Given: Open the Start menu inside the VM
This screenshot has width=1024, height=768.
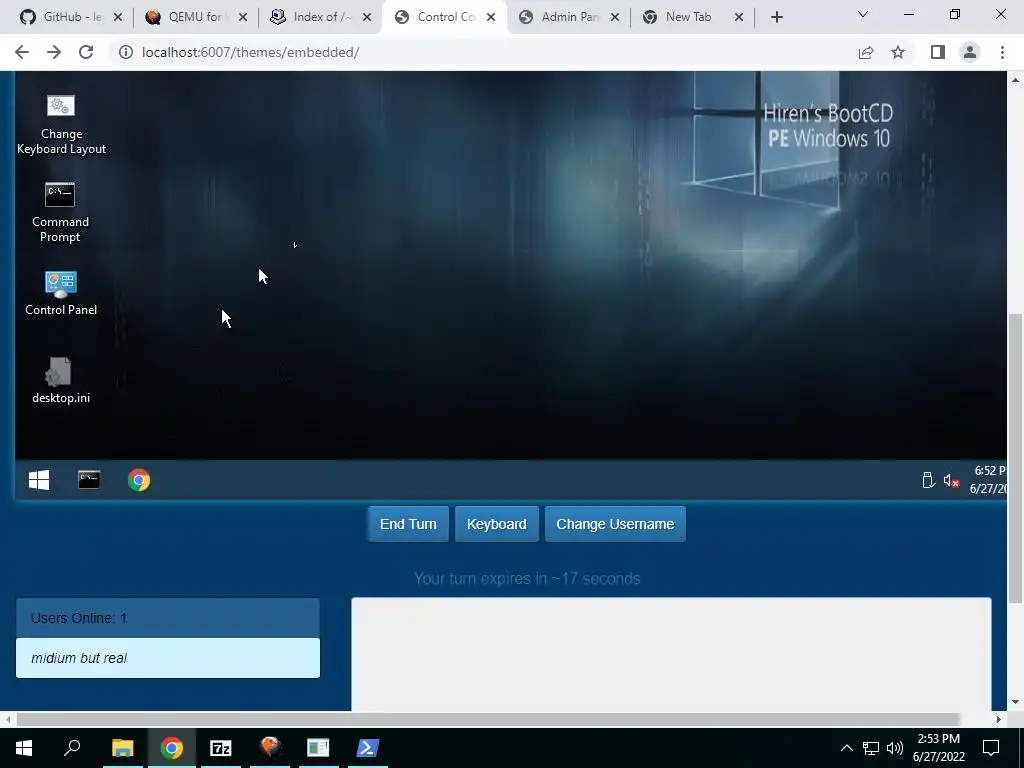Looking at the screenshot, I should tap(39, 481).
